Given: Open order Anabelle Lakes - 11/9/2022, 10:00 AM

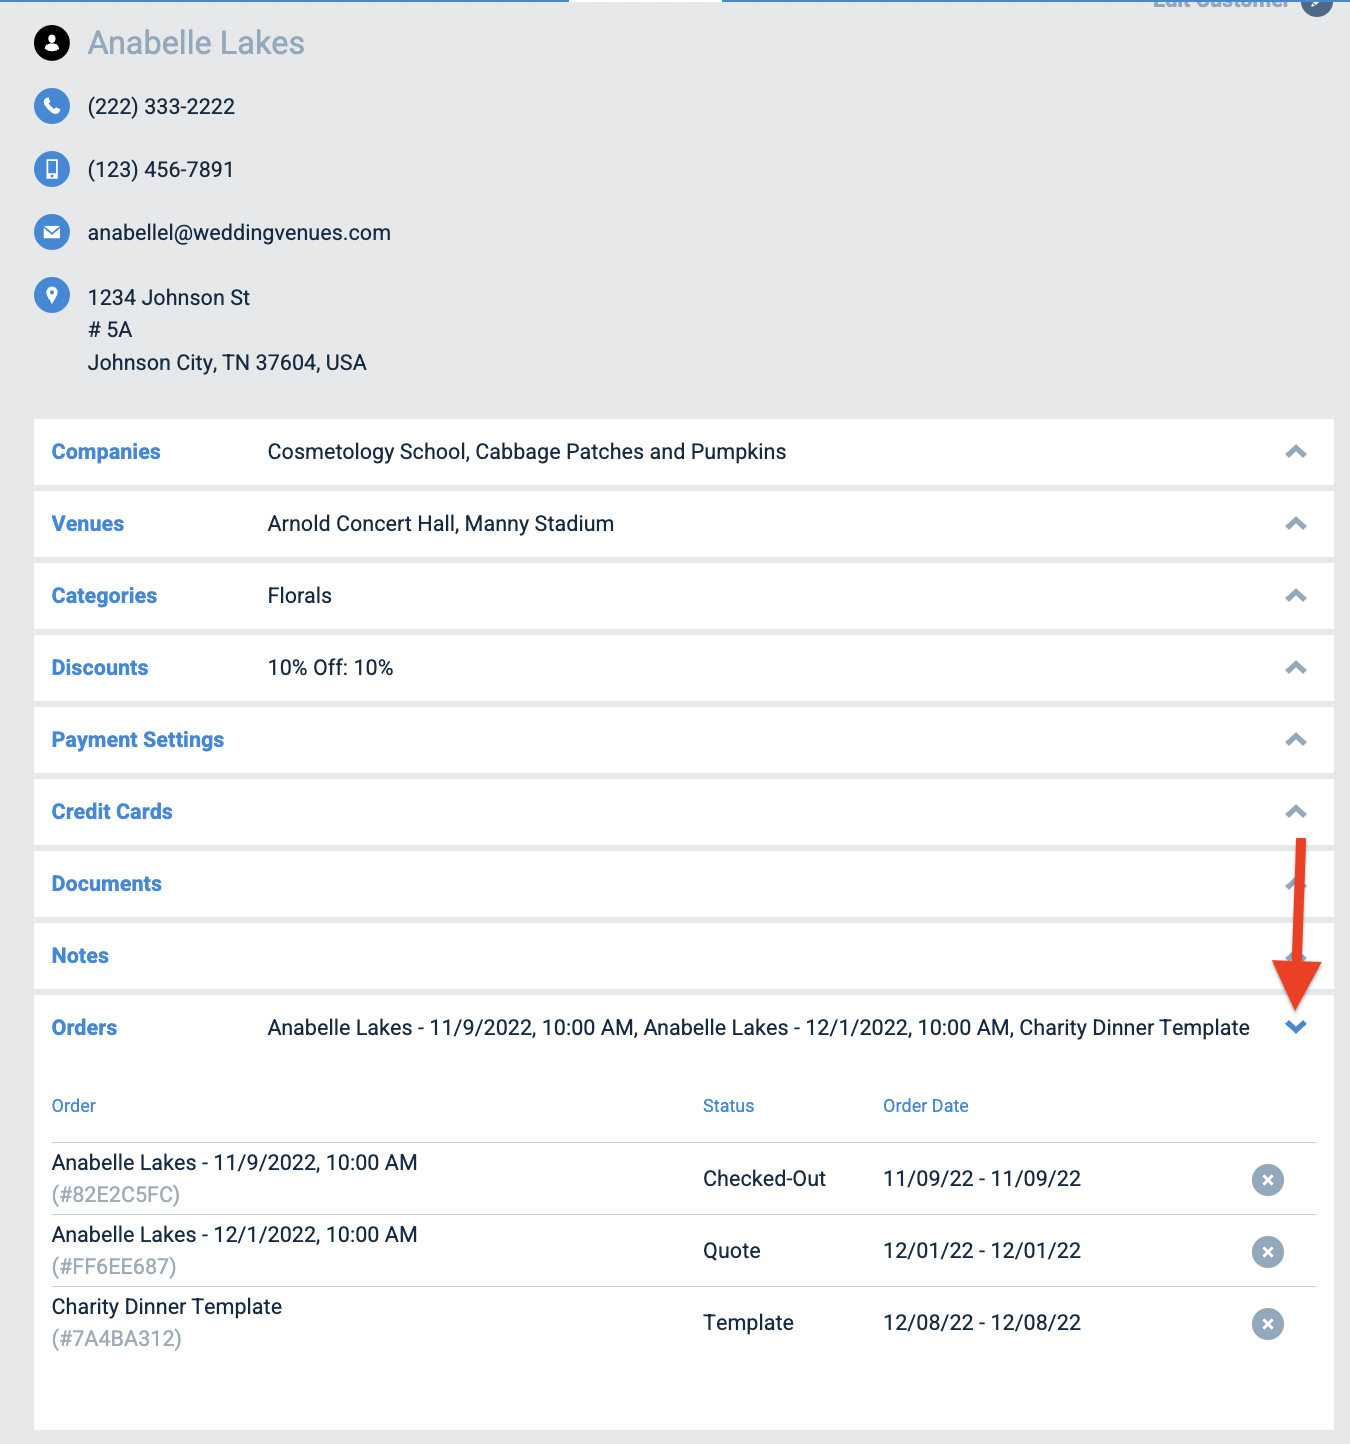Looking at the screenshot, I should coord(235,1163).
